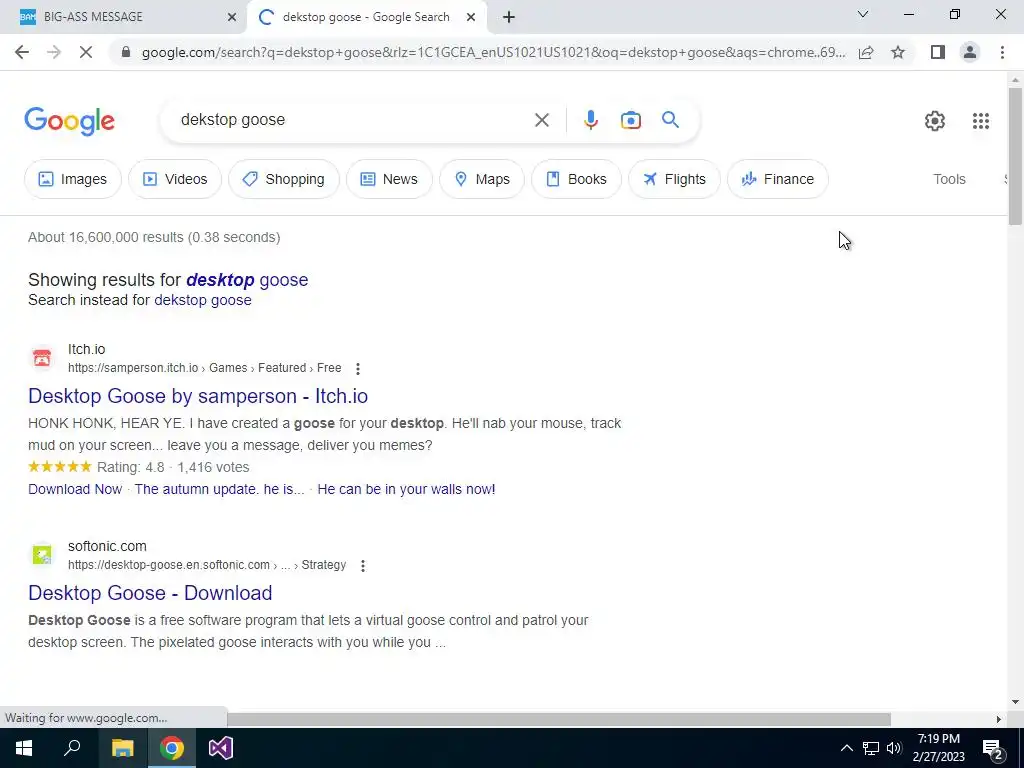Click the Chrome address bar URL
Image resolution: width=1024 pixels, height=768 pixels.
pyautogui.click(x=494, y=52)
